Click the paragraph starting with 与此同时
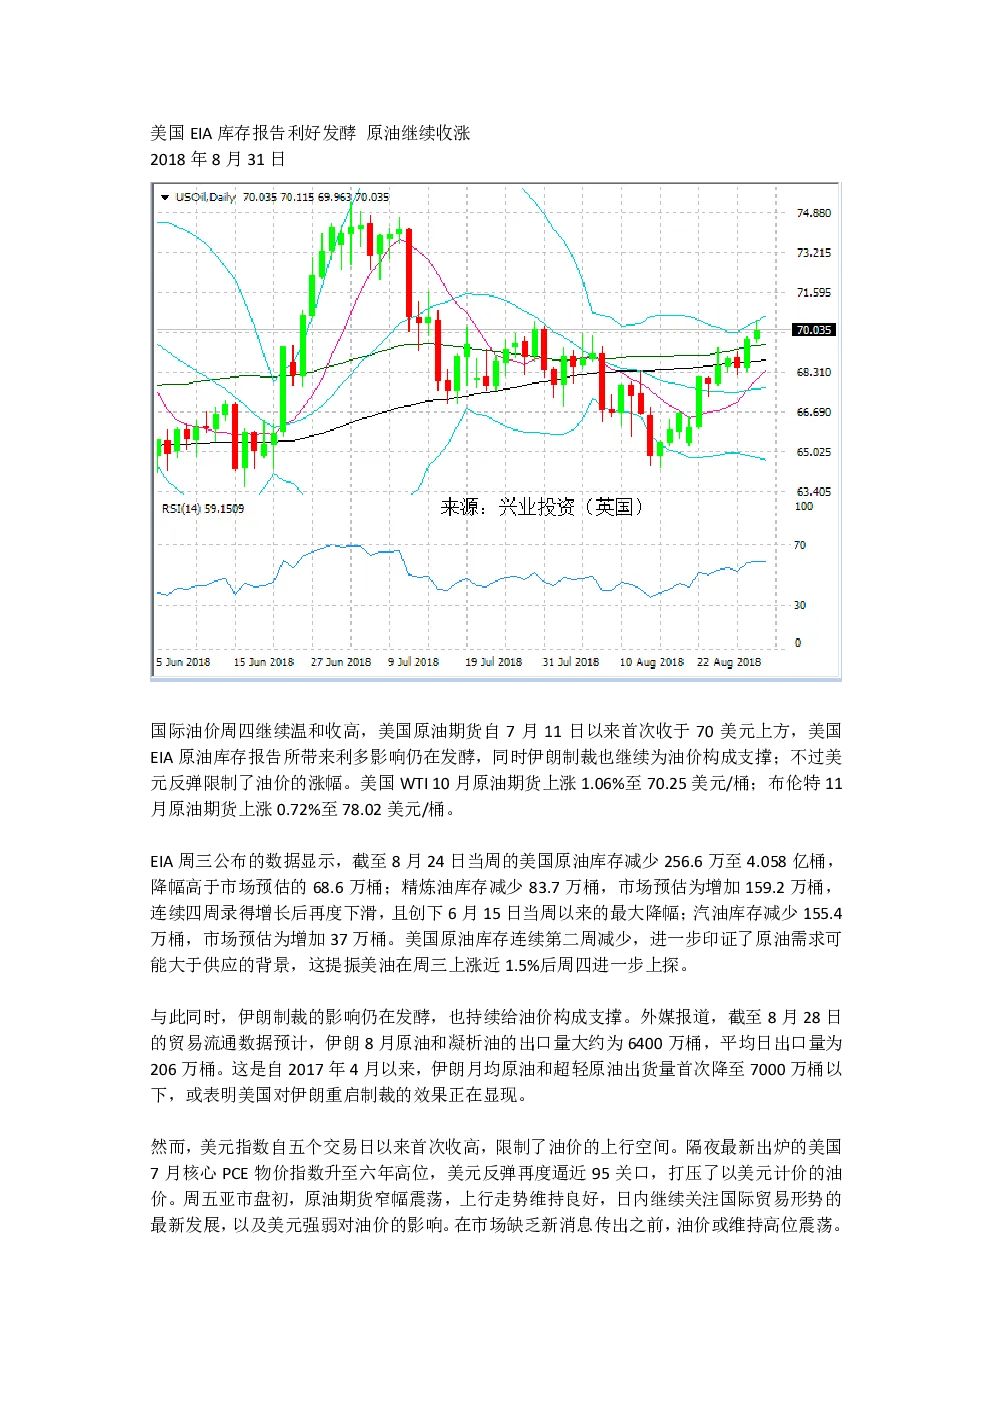This screenshot has height=1403, width=992. point(496,1056)
